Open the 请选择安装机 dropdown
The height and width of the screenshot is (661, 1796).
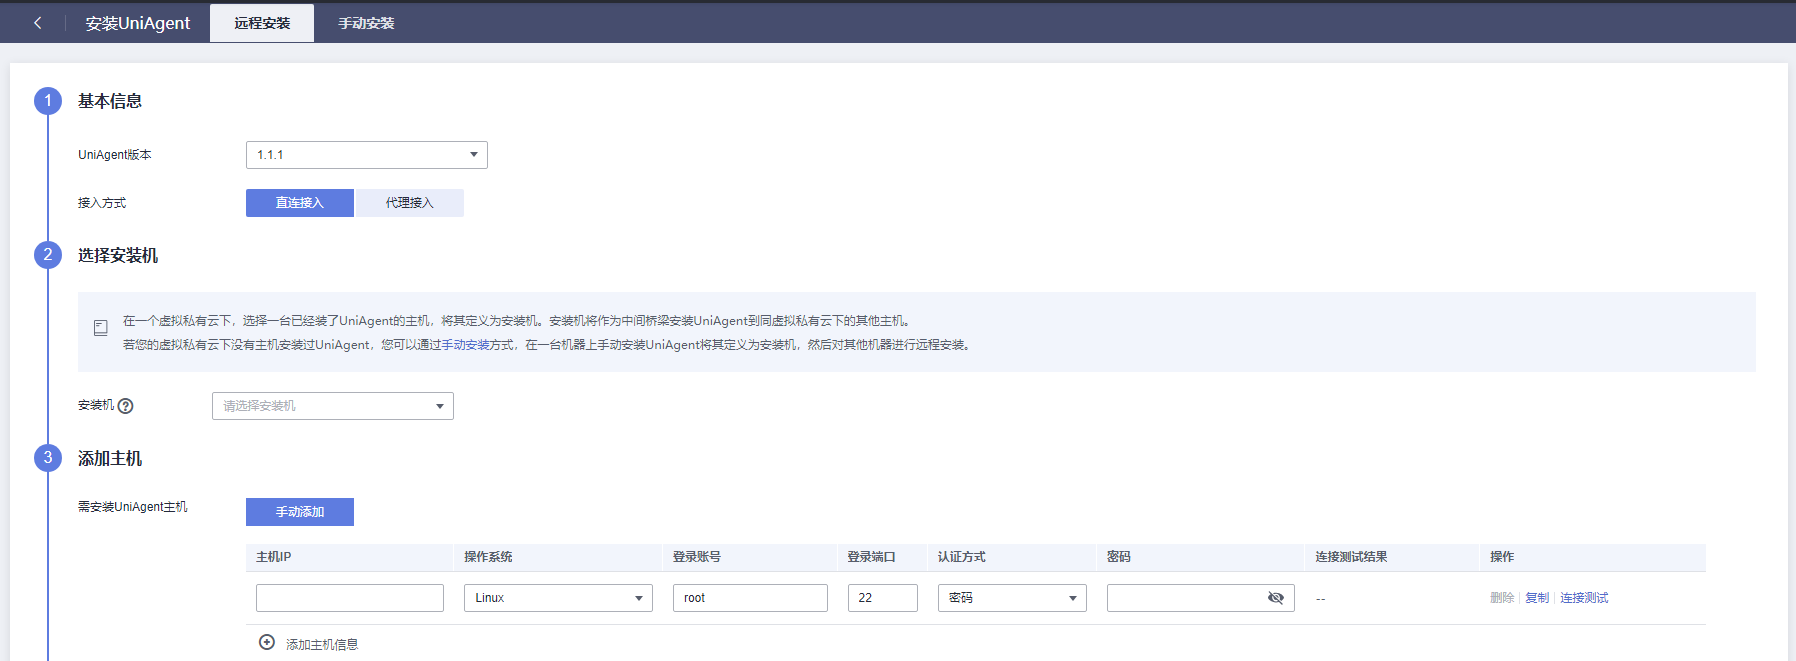click(x=333, y=406)
